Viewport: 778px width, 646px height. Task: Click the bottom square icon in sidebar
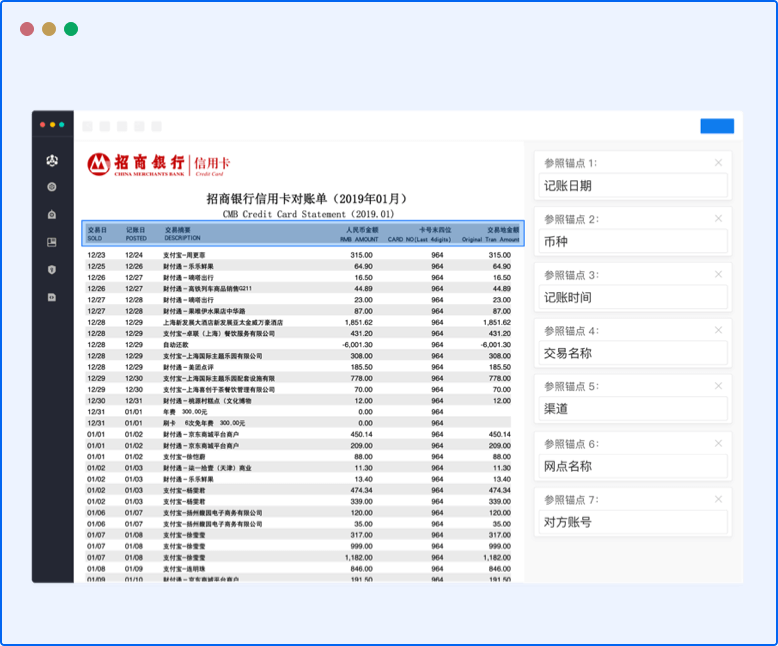(52, 297)
